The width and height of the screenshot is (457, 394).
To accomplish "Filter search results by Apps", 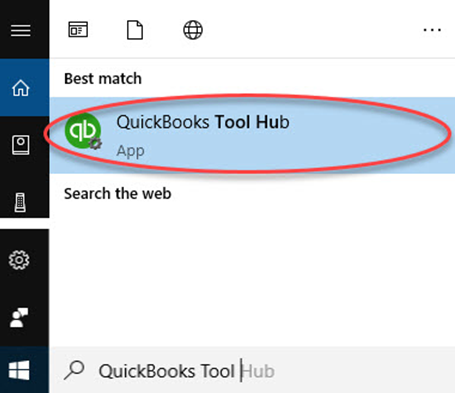I will point(78,30).
